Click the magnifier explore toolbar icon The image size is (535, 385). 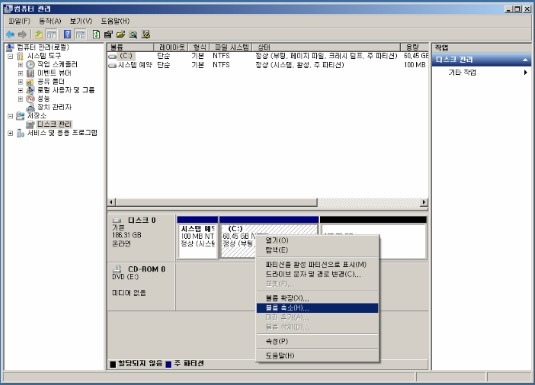tap(133, 34)
